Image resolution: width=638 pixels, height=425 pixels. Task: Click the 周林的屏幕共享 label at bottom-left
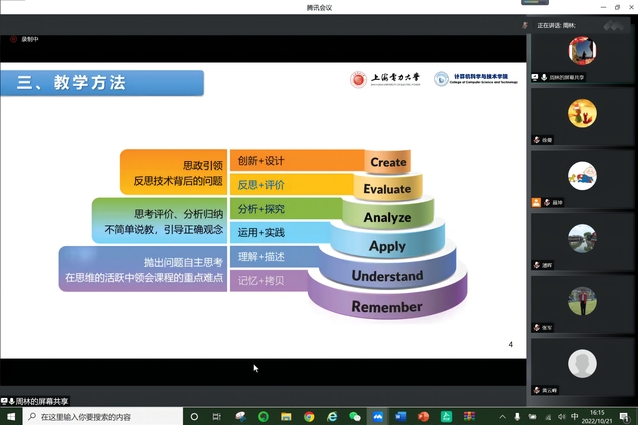pyautogui.click(x=40, y=400)
